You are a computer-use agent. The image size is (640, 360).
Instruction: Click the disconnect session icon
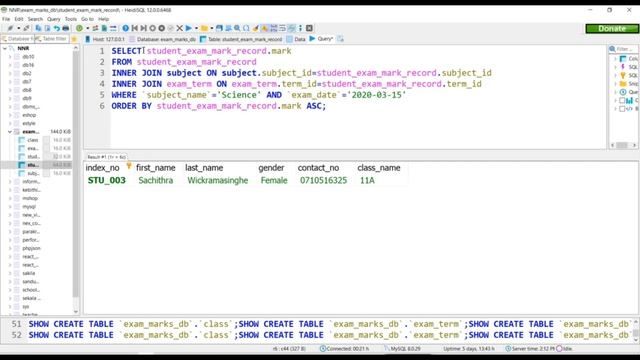pos(27,28)
